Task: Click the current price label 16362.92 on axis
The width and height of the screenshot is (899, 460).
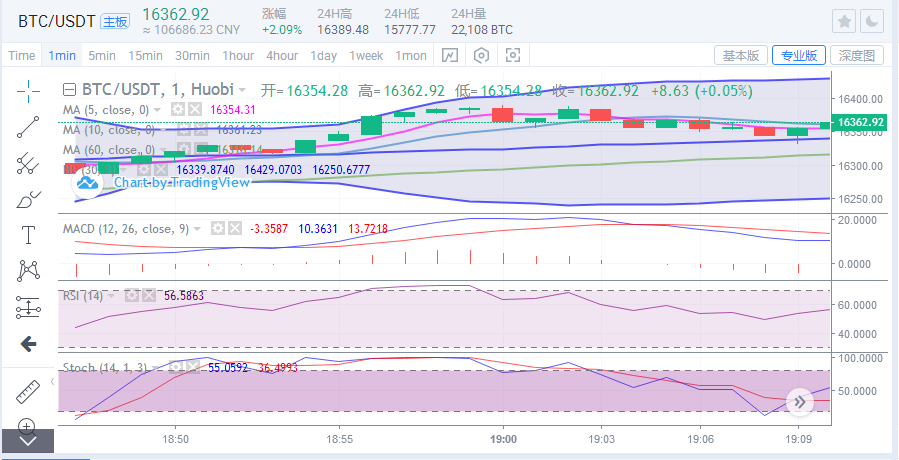Action: [x=858, y=122]
